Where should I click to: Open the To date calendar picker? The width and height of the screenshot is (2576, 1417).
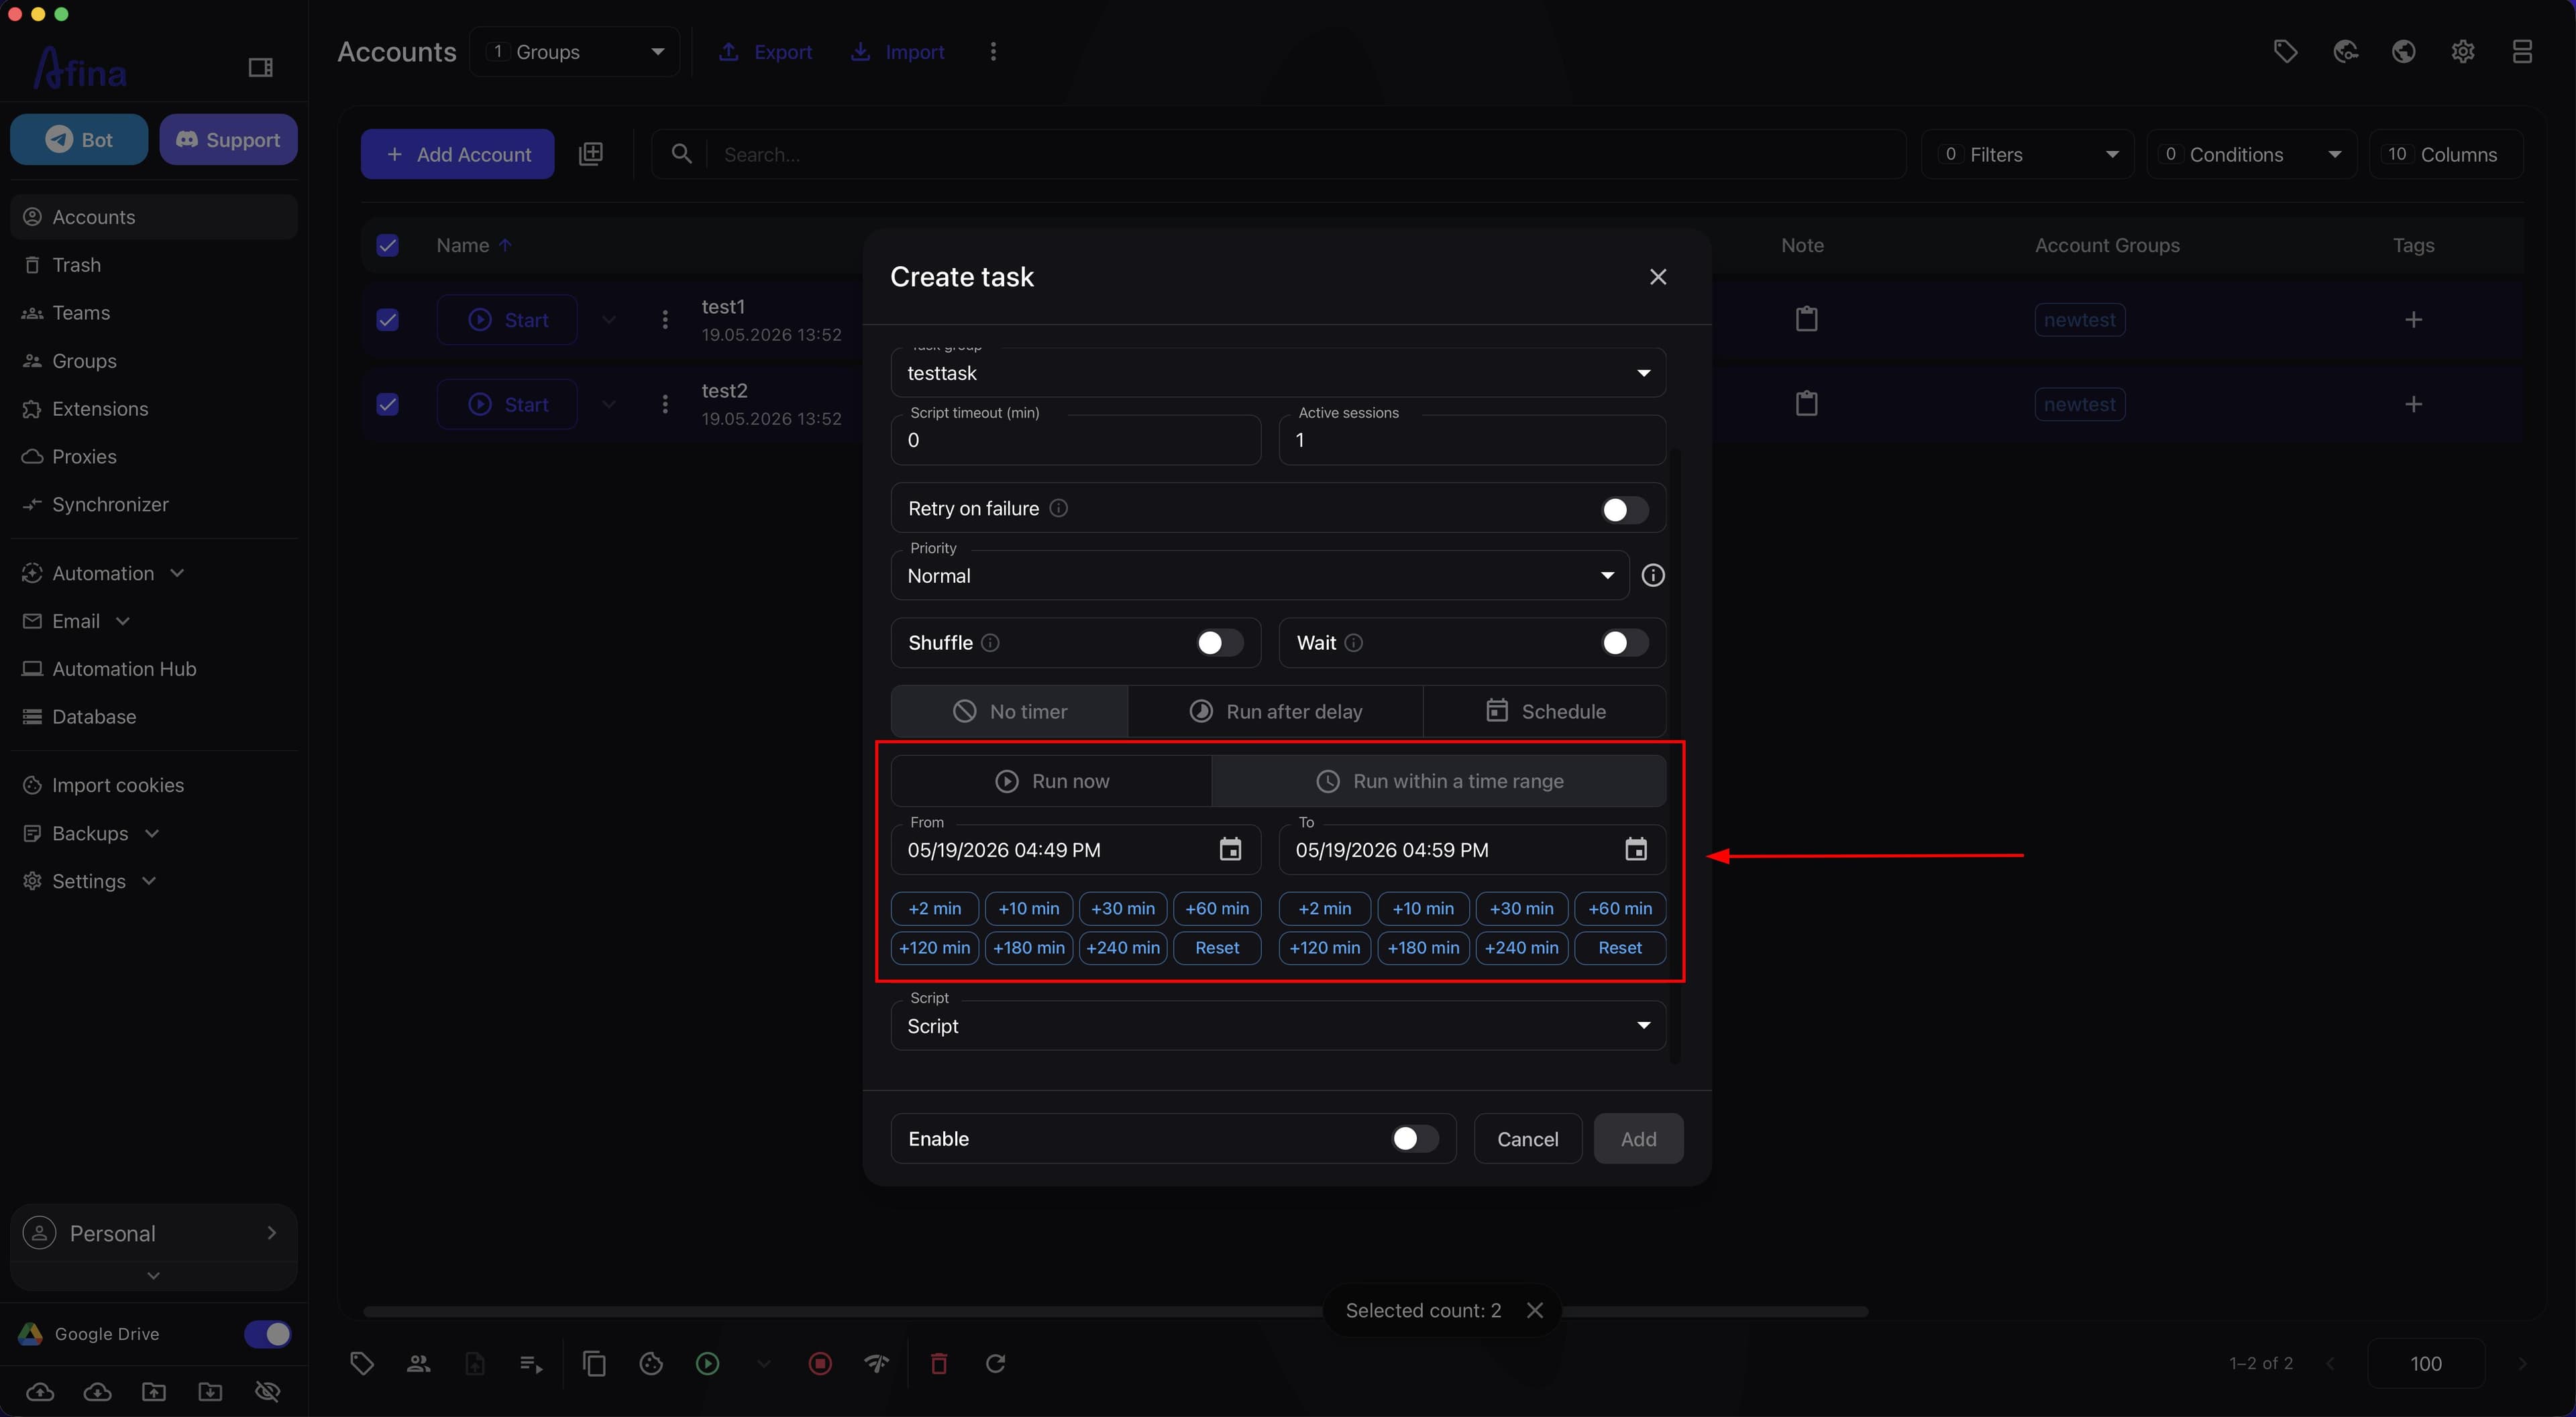1635,849
